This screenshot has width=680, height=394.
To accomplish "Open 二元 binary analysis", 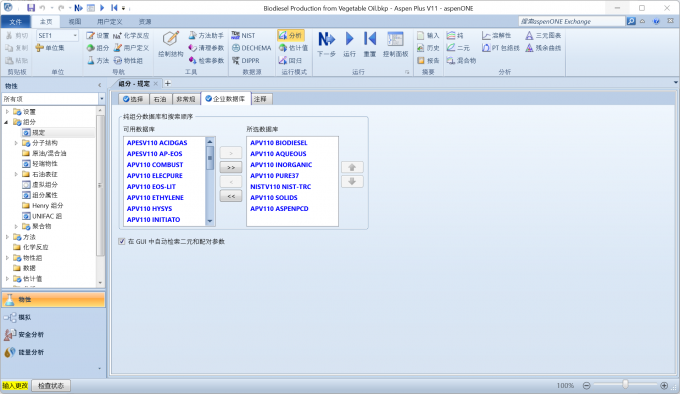I will (458, 48).
